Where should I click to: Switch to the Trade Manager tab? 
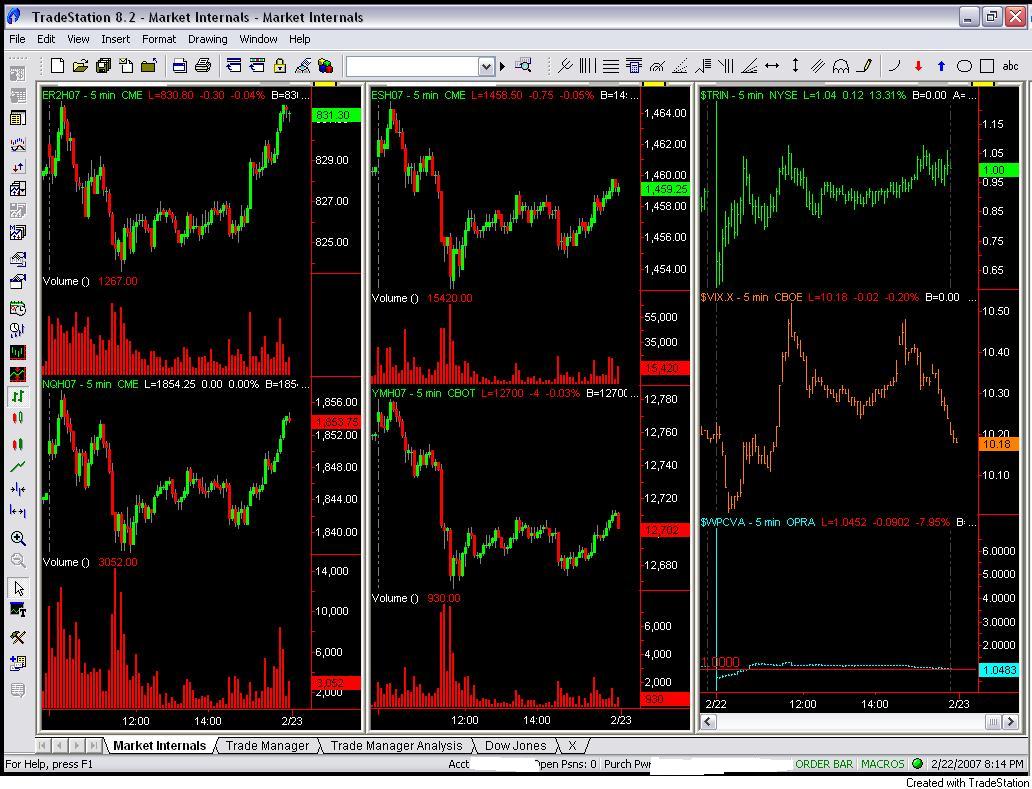click(267, 746)
